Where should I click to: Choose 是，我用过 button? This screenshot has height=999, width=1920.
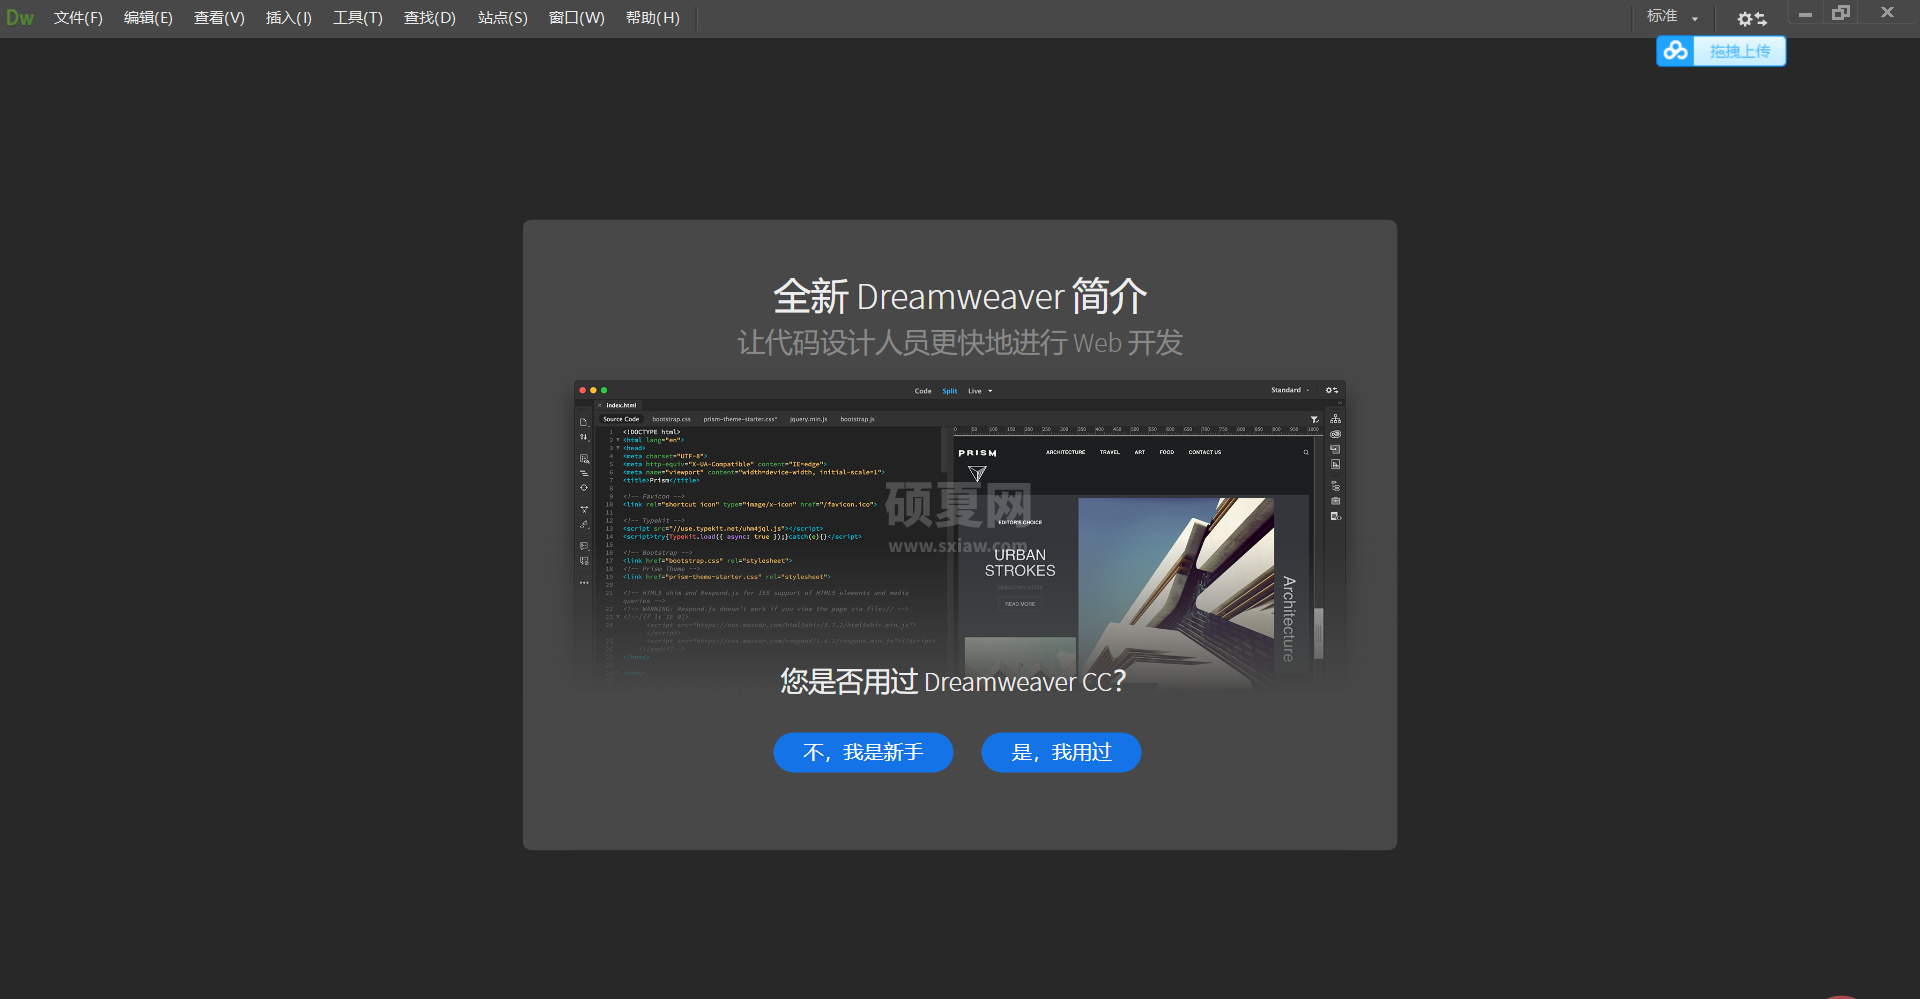click(1061, 752)
